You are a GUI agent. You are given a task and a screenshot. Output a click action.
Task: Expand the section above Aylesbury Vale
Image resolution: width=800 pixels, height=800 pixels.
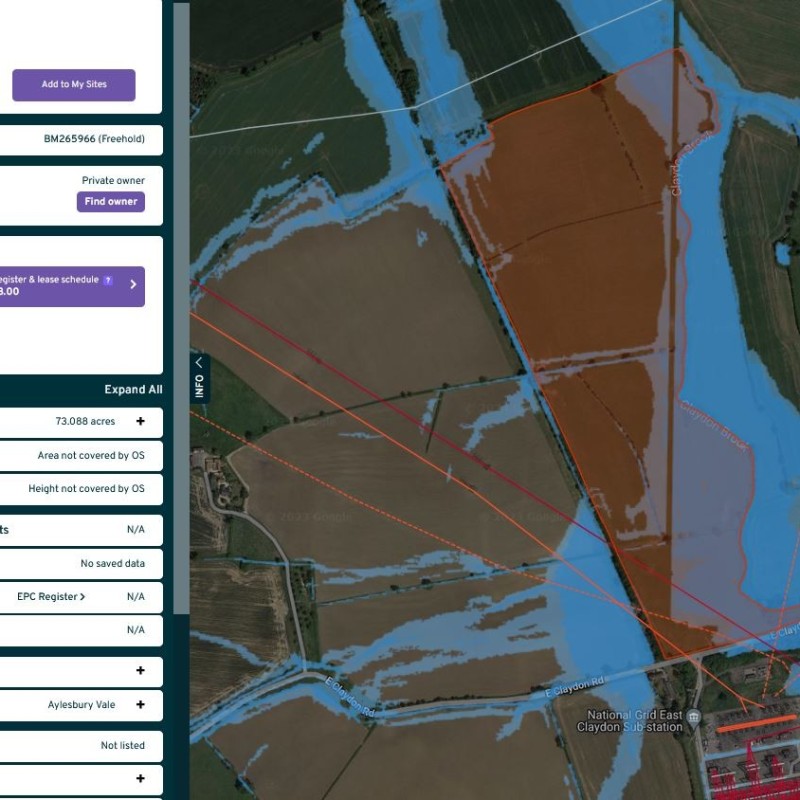coord(140,671)
